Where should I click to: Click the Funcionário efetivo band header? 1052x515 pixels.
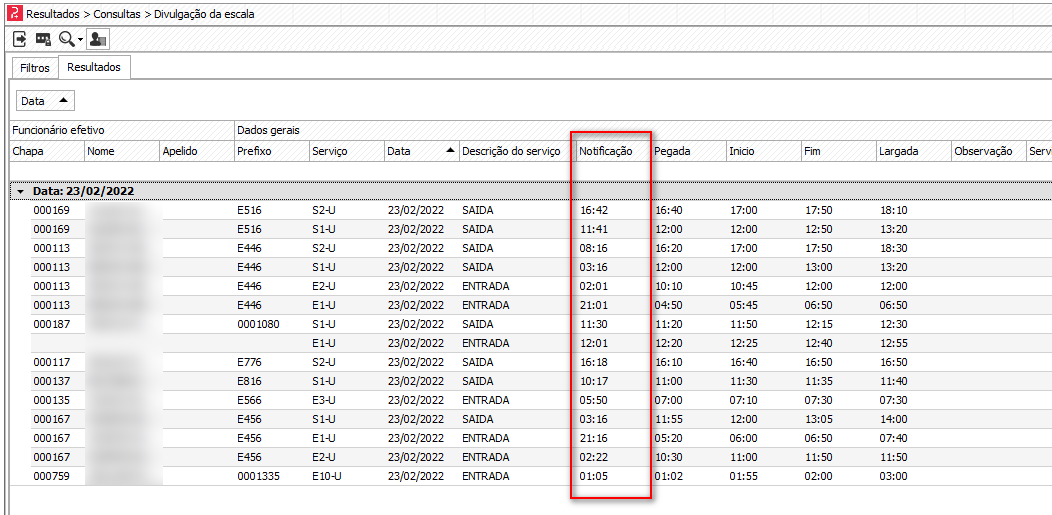click(122, 130)
